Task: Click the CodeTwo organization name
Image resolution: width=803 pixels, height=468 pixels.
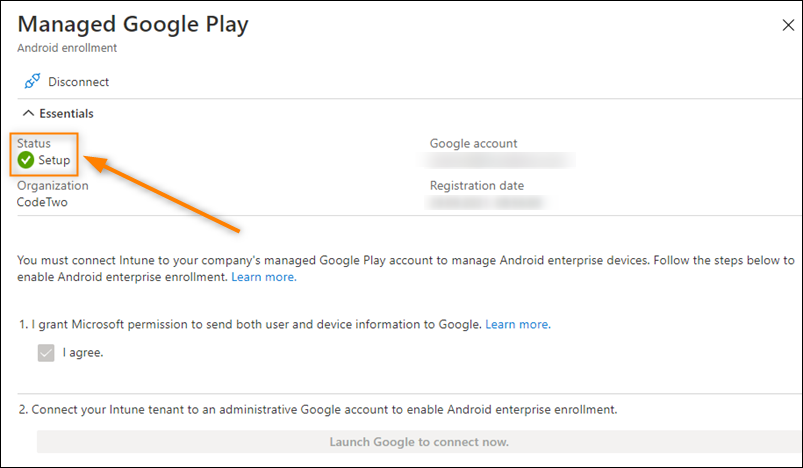Action: pyautogui.click(x=42, y=202)
